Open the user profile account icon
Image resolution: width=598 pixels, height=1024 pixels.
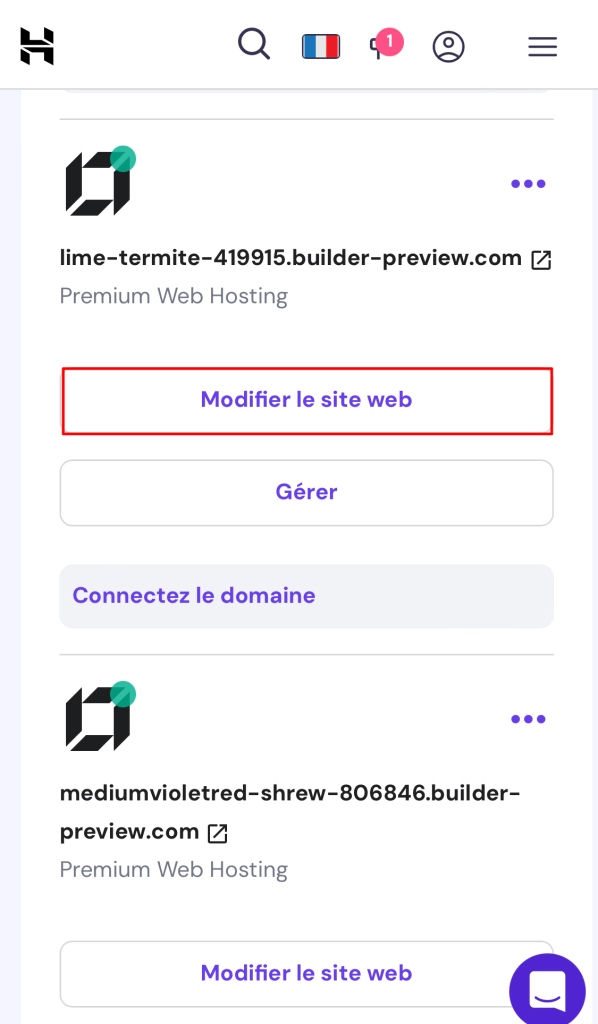pos(448,46)
